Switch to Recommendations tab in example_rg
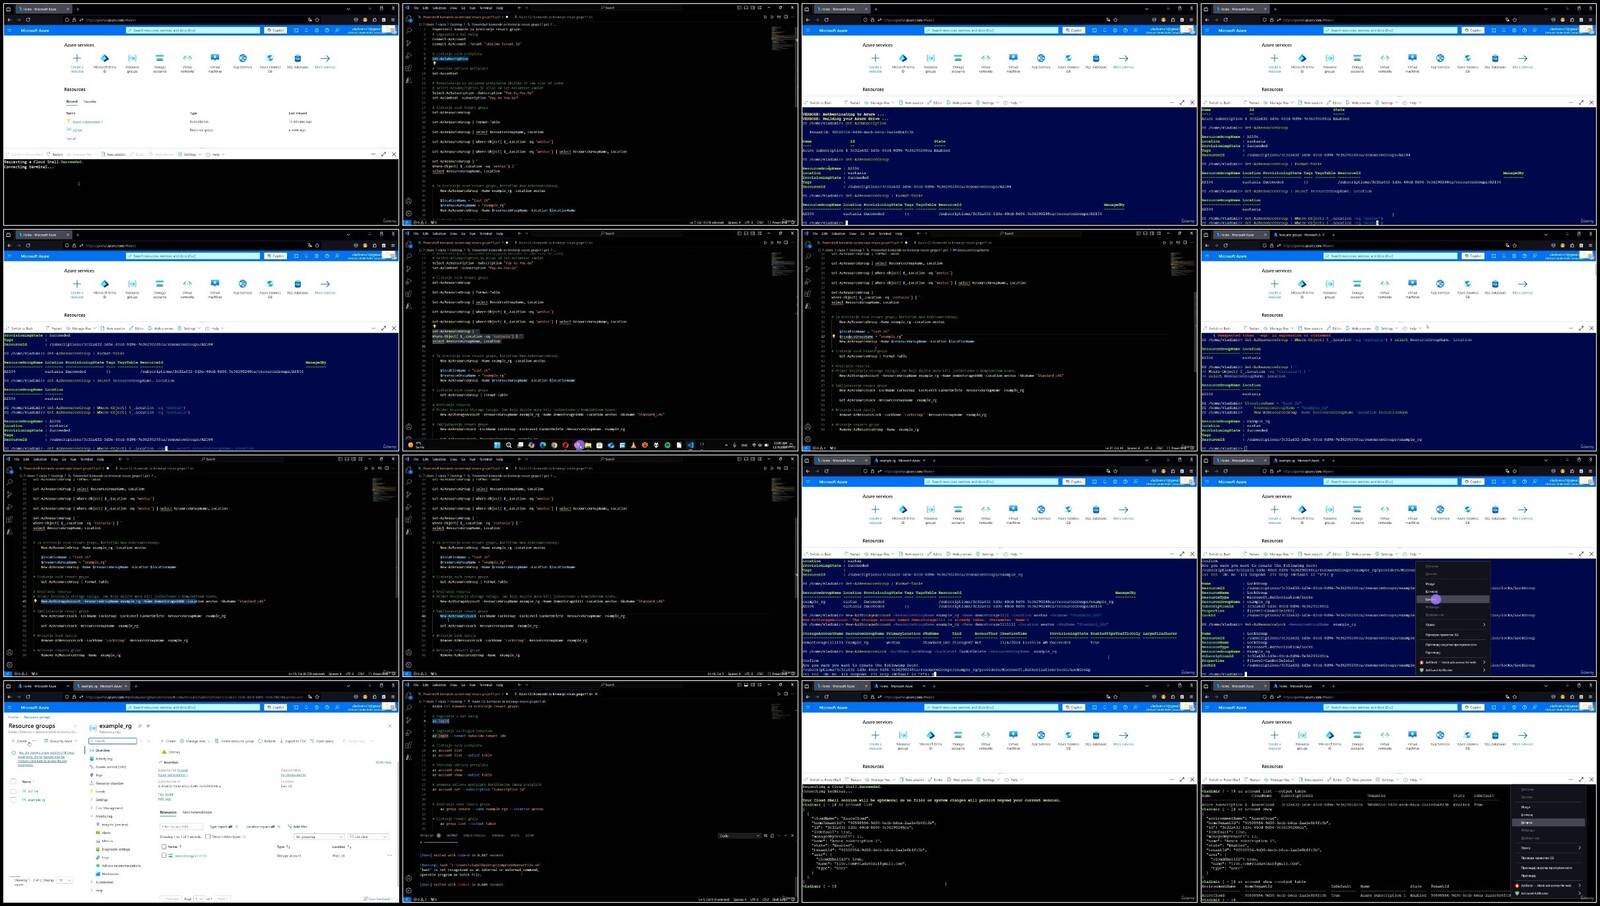Screen dimensions: 1600x906 [x=197, y=812]
